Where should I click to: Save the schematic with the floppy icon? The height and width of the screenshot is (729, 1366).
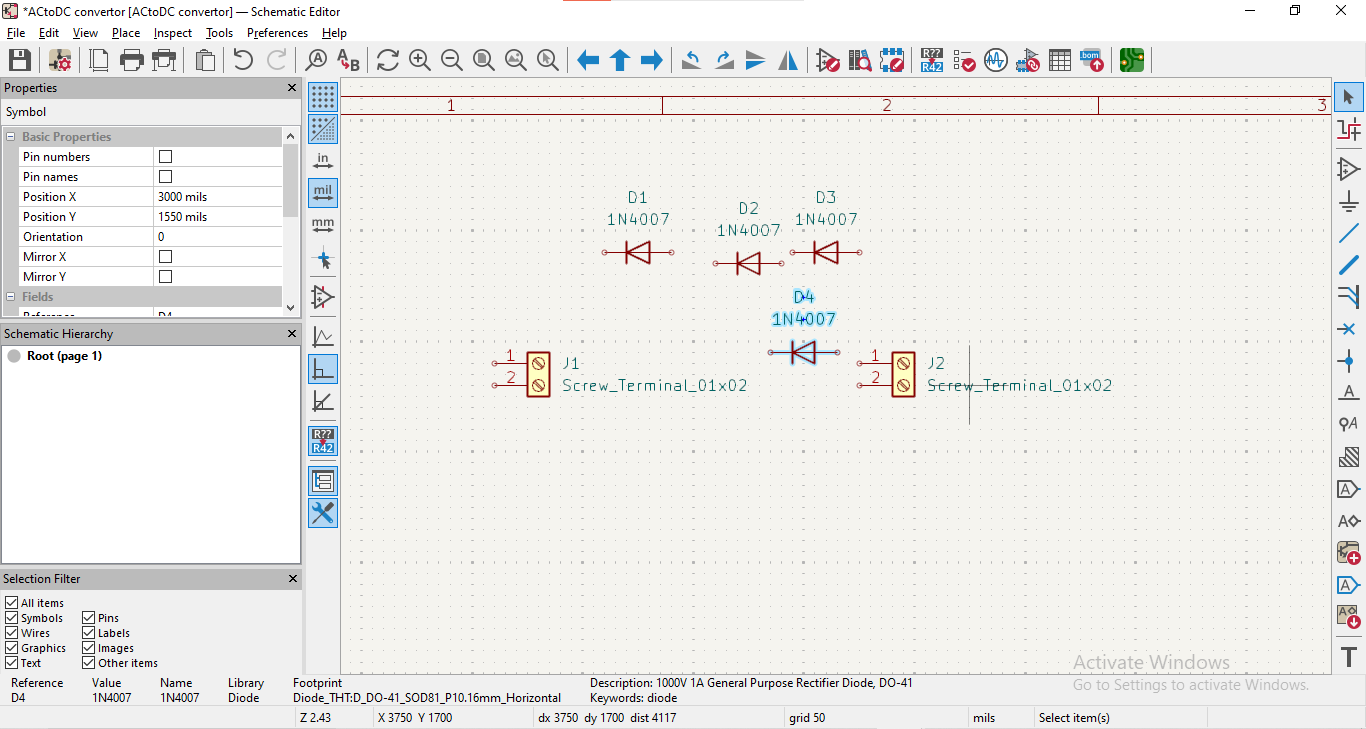tap(19, 60)
